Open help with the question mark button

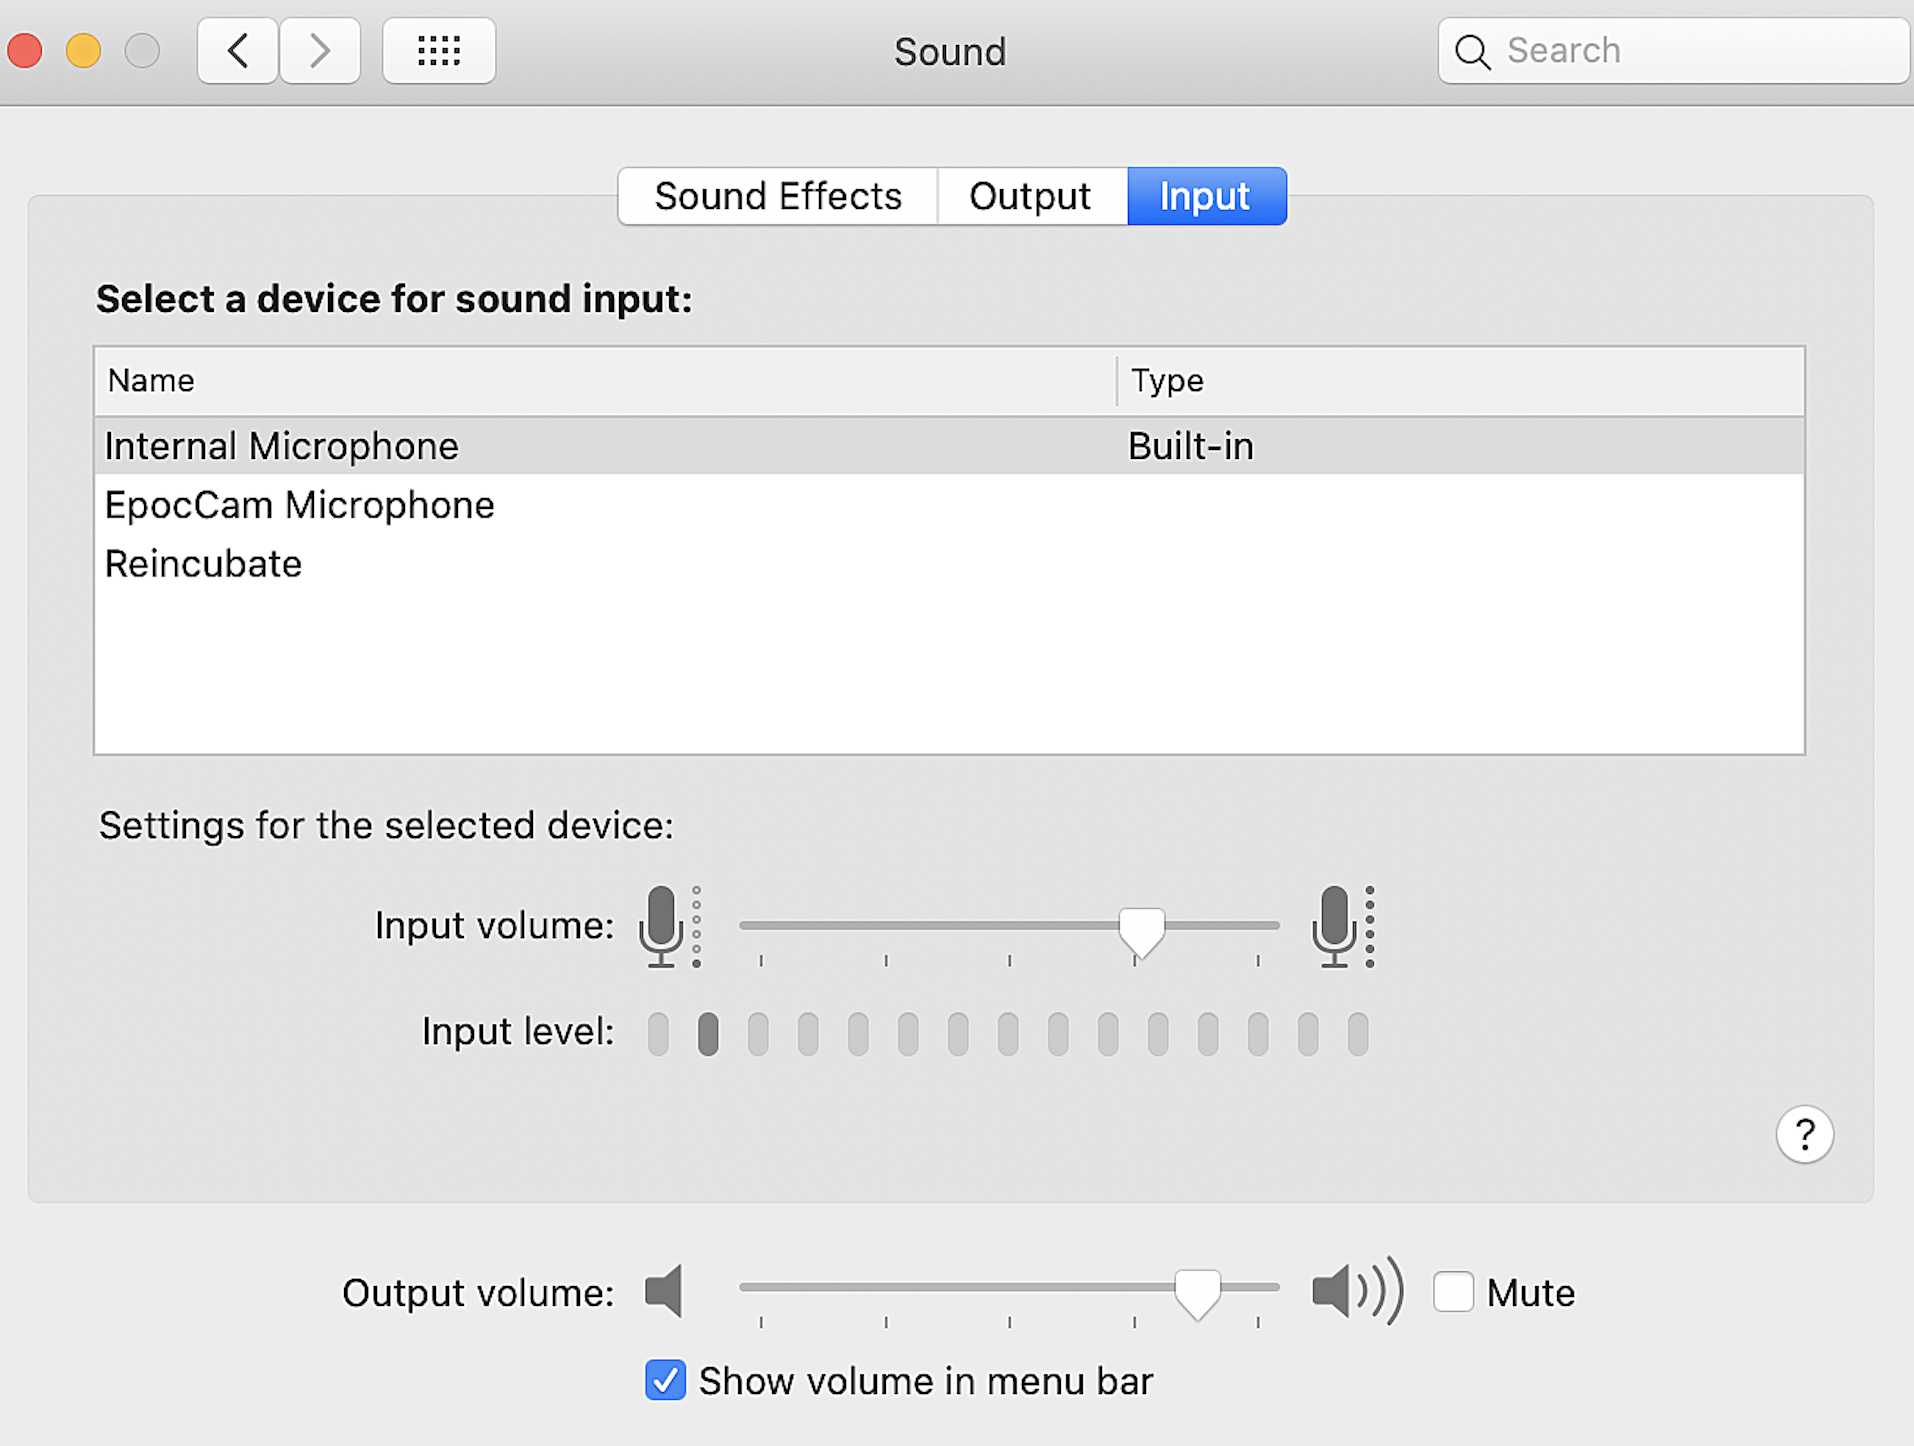pyautogui.click(x=1804, y=1134)
